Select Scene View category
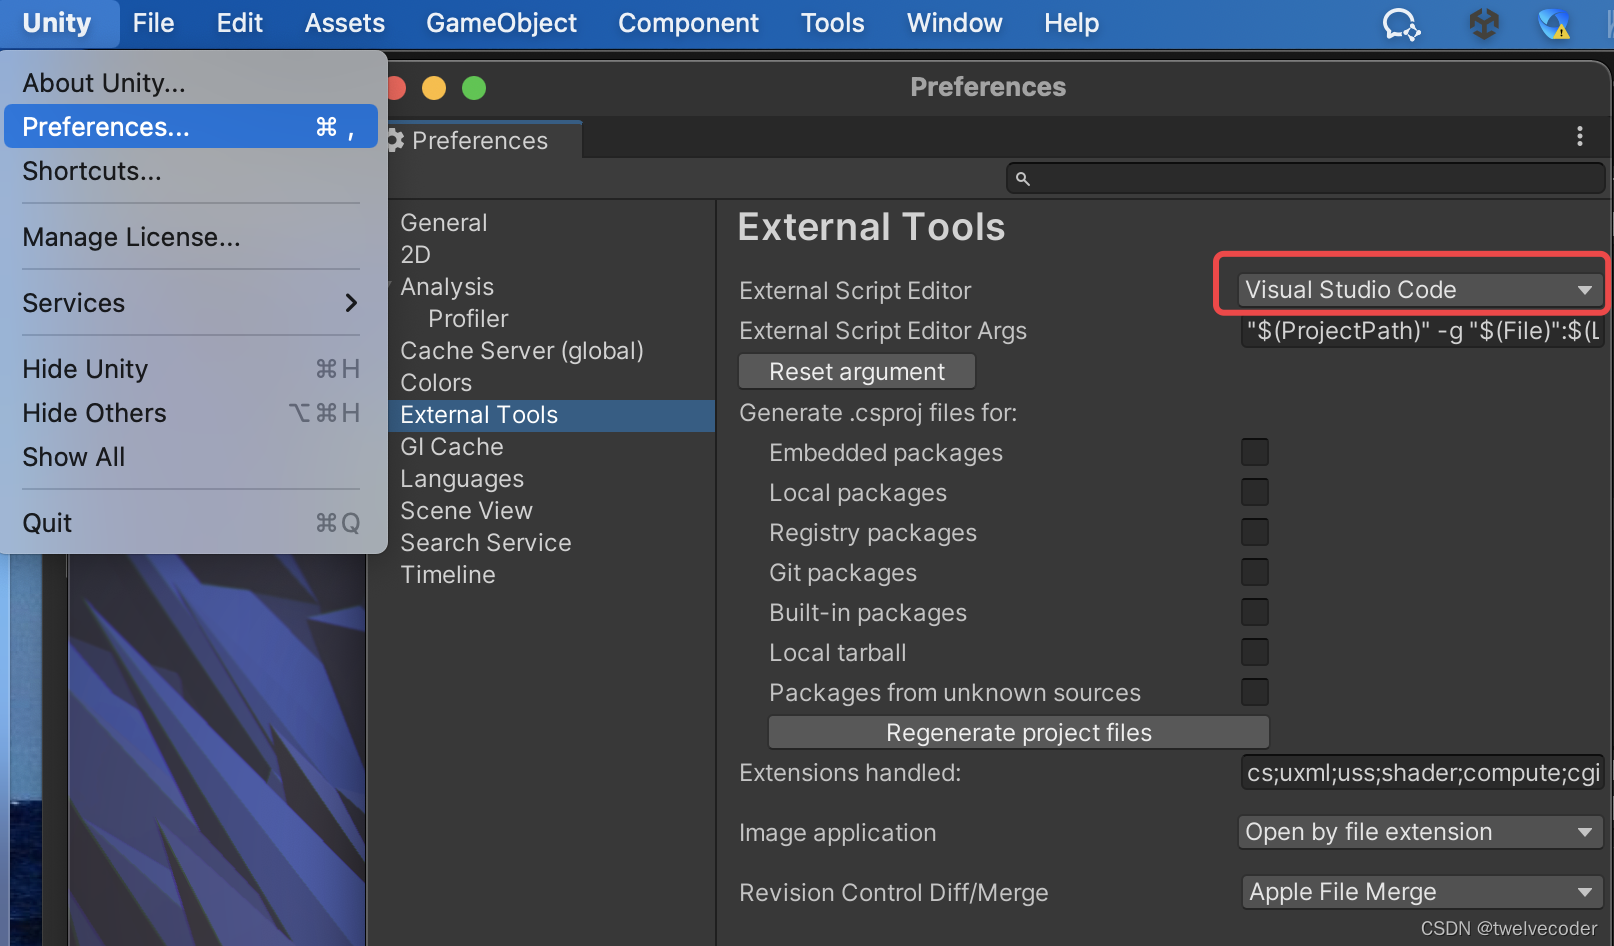The image size is (1614, 946). pos(466,511)
